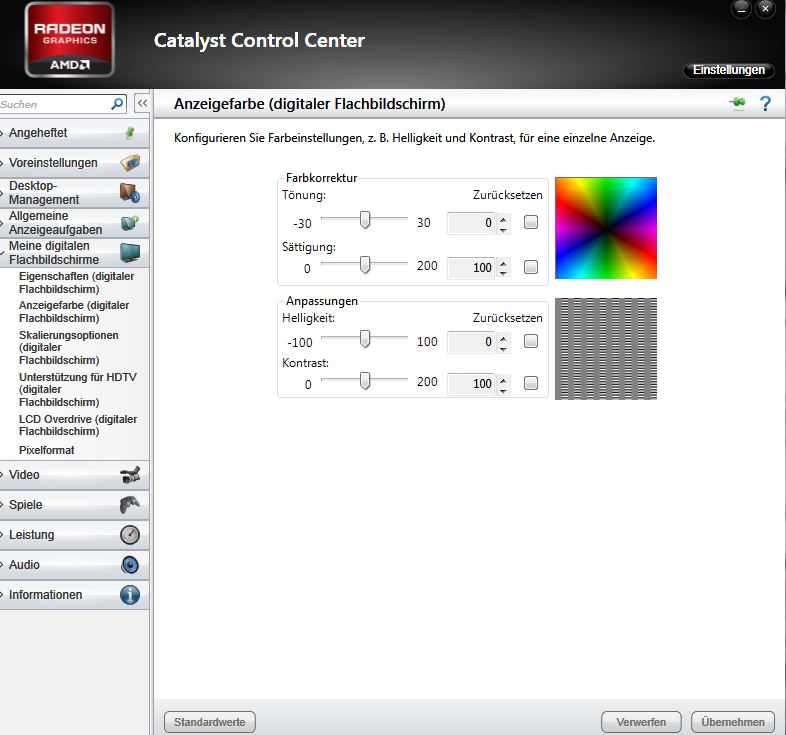Click the color wheel preview image
This screenshot has height=735, width=786.
coord(606,228)
